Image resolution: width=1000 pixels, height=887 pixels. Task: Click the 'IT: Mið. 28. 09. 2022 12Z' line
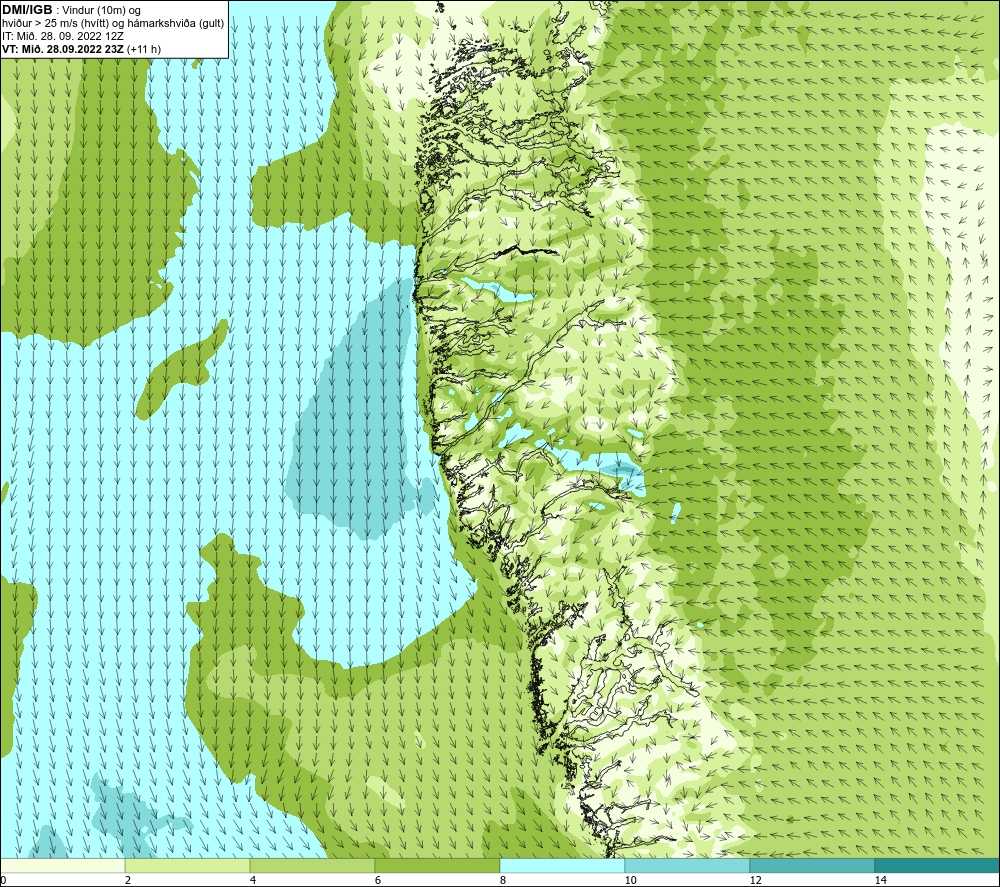click(x=62, y=36)
